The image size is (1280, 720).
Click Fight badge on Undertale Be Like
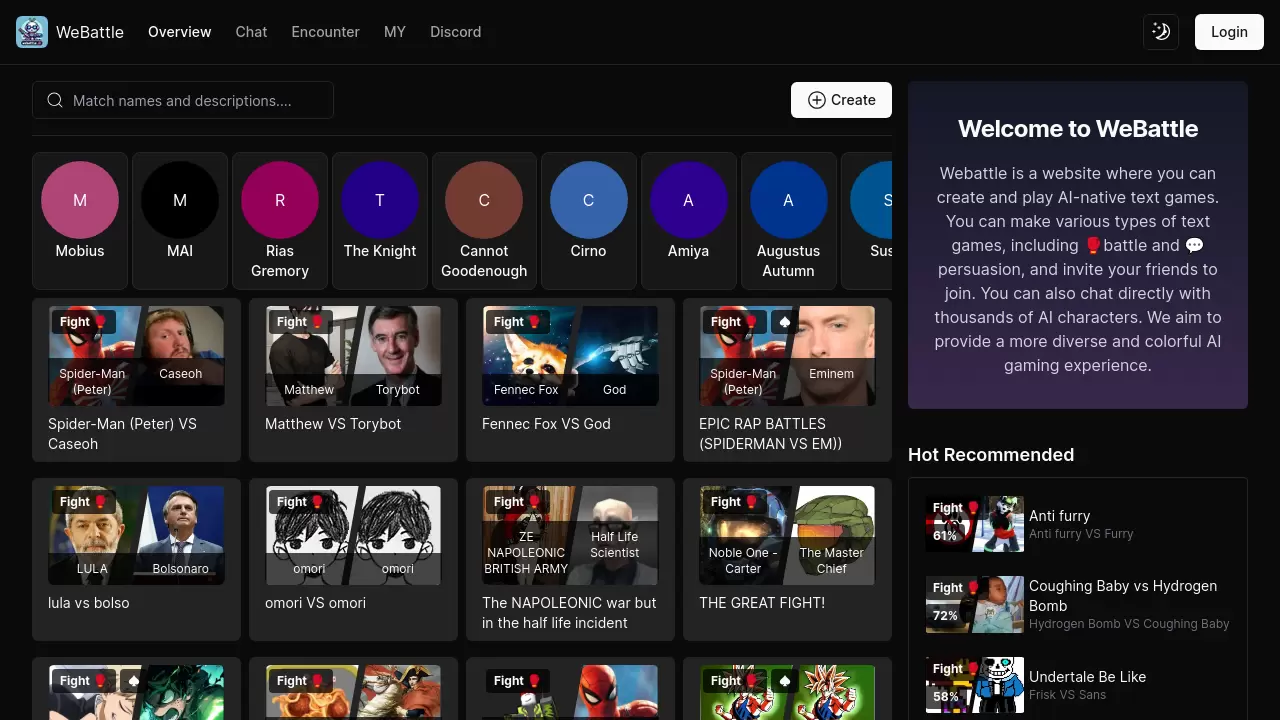coord(957,669)
